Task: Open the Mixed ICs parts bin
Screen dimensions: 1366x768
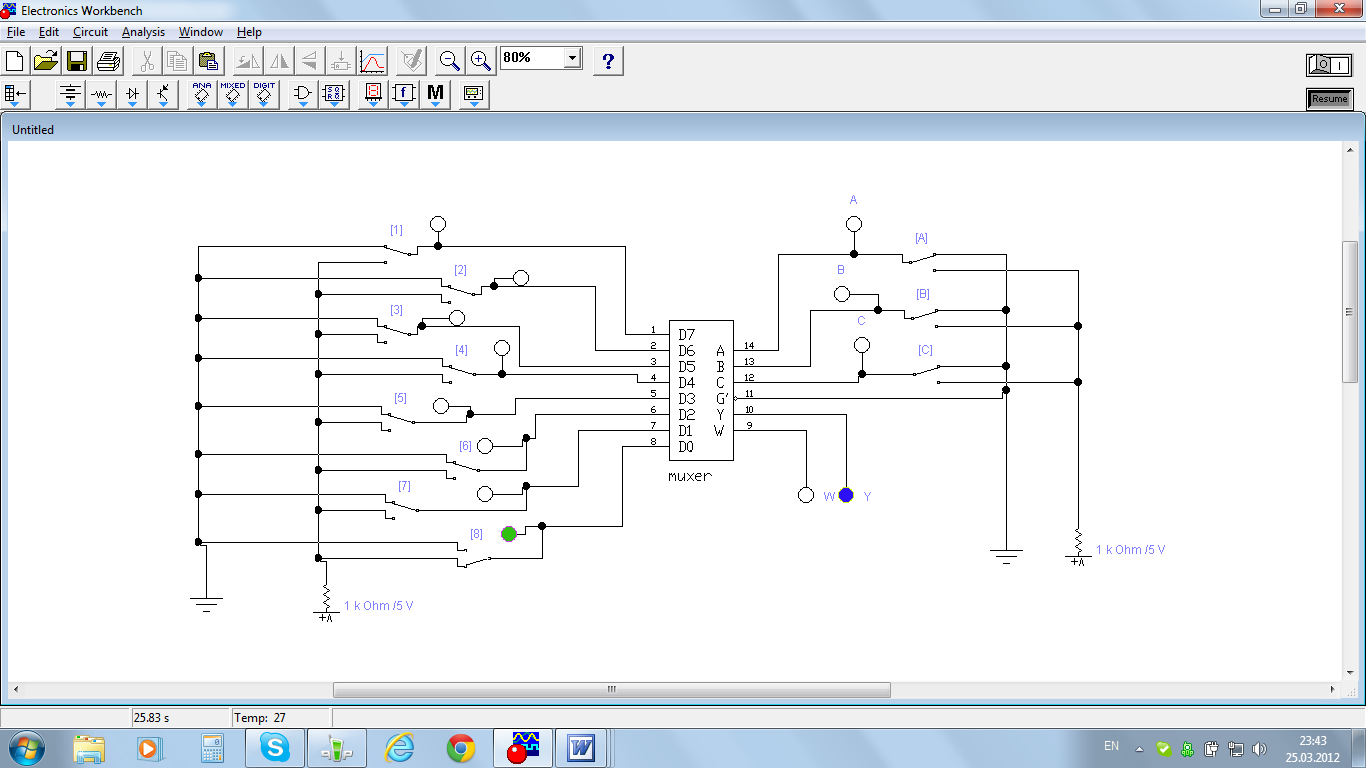Action: pos(233,95)
